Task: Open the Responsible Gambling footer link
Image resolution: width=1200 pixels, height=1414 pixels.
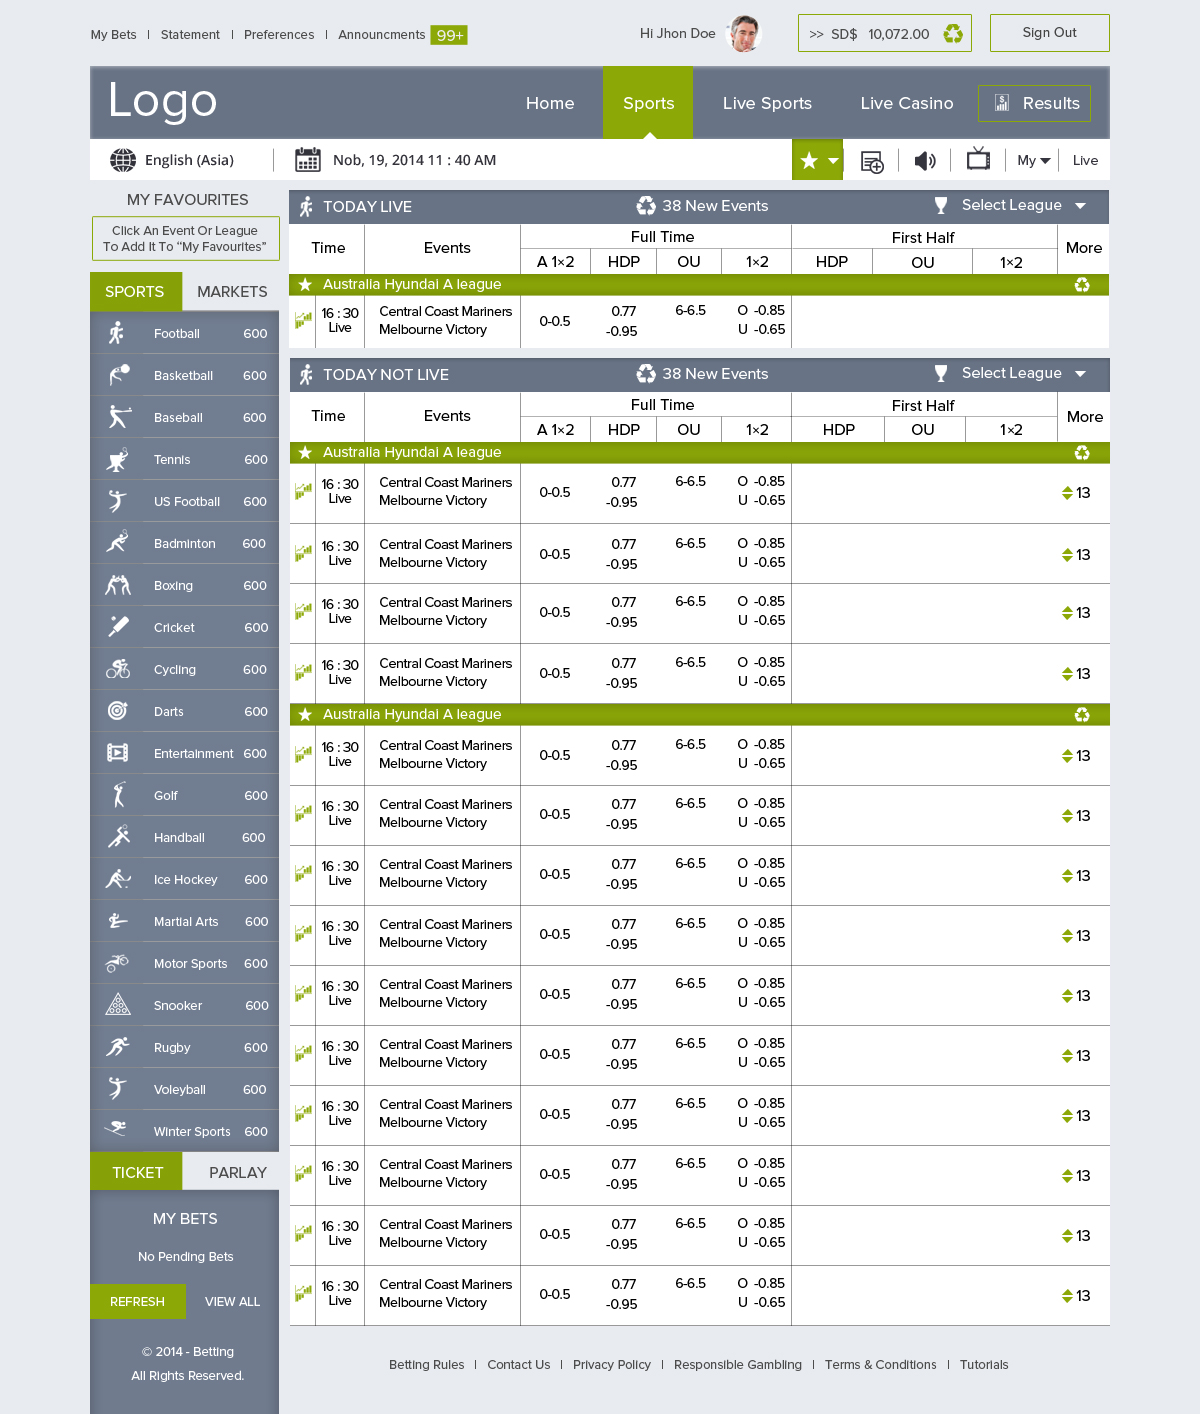Action: click(737, 1365)
